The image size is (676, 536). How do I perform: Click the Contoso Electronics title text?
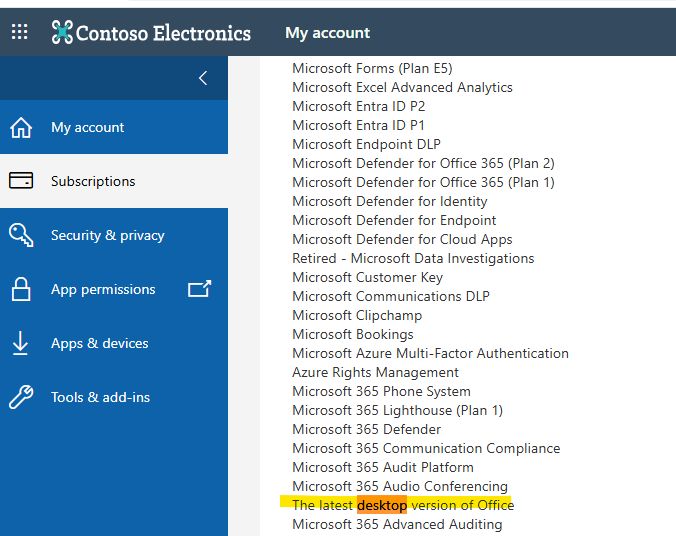[164, 33]
